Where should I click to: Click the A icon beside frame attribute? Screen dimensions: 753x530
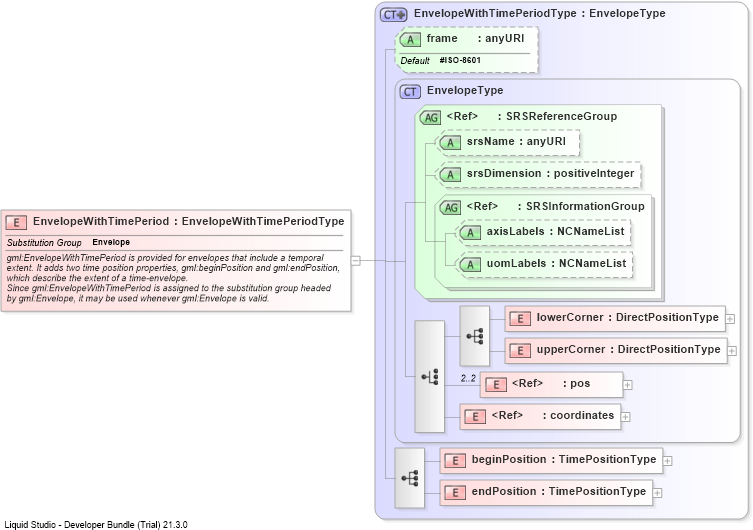pyautogui.click(x=410, y=39)
